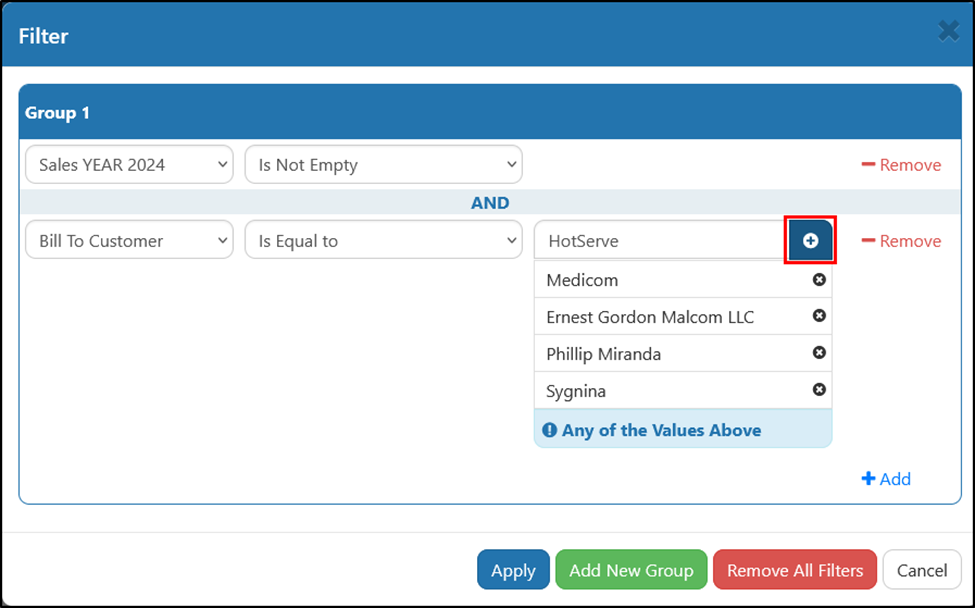Open the Bill To Customer field dropdown
This screenshot has width=975, height=608.
pos(129,240)
